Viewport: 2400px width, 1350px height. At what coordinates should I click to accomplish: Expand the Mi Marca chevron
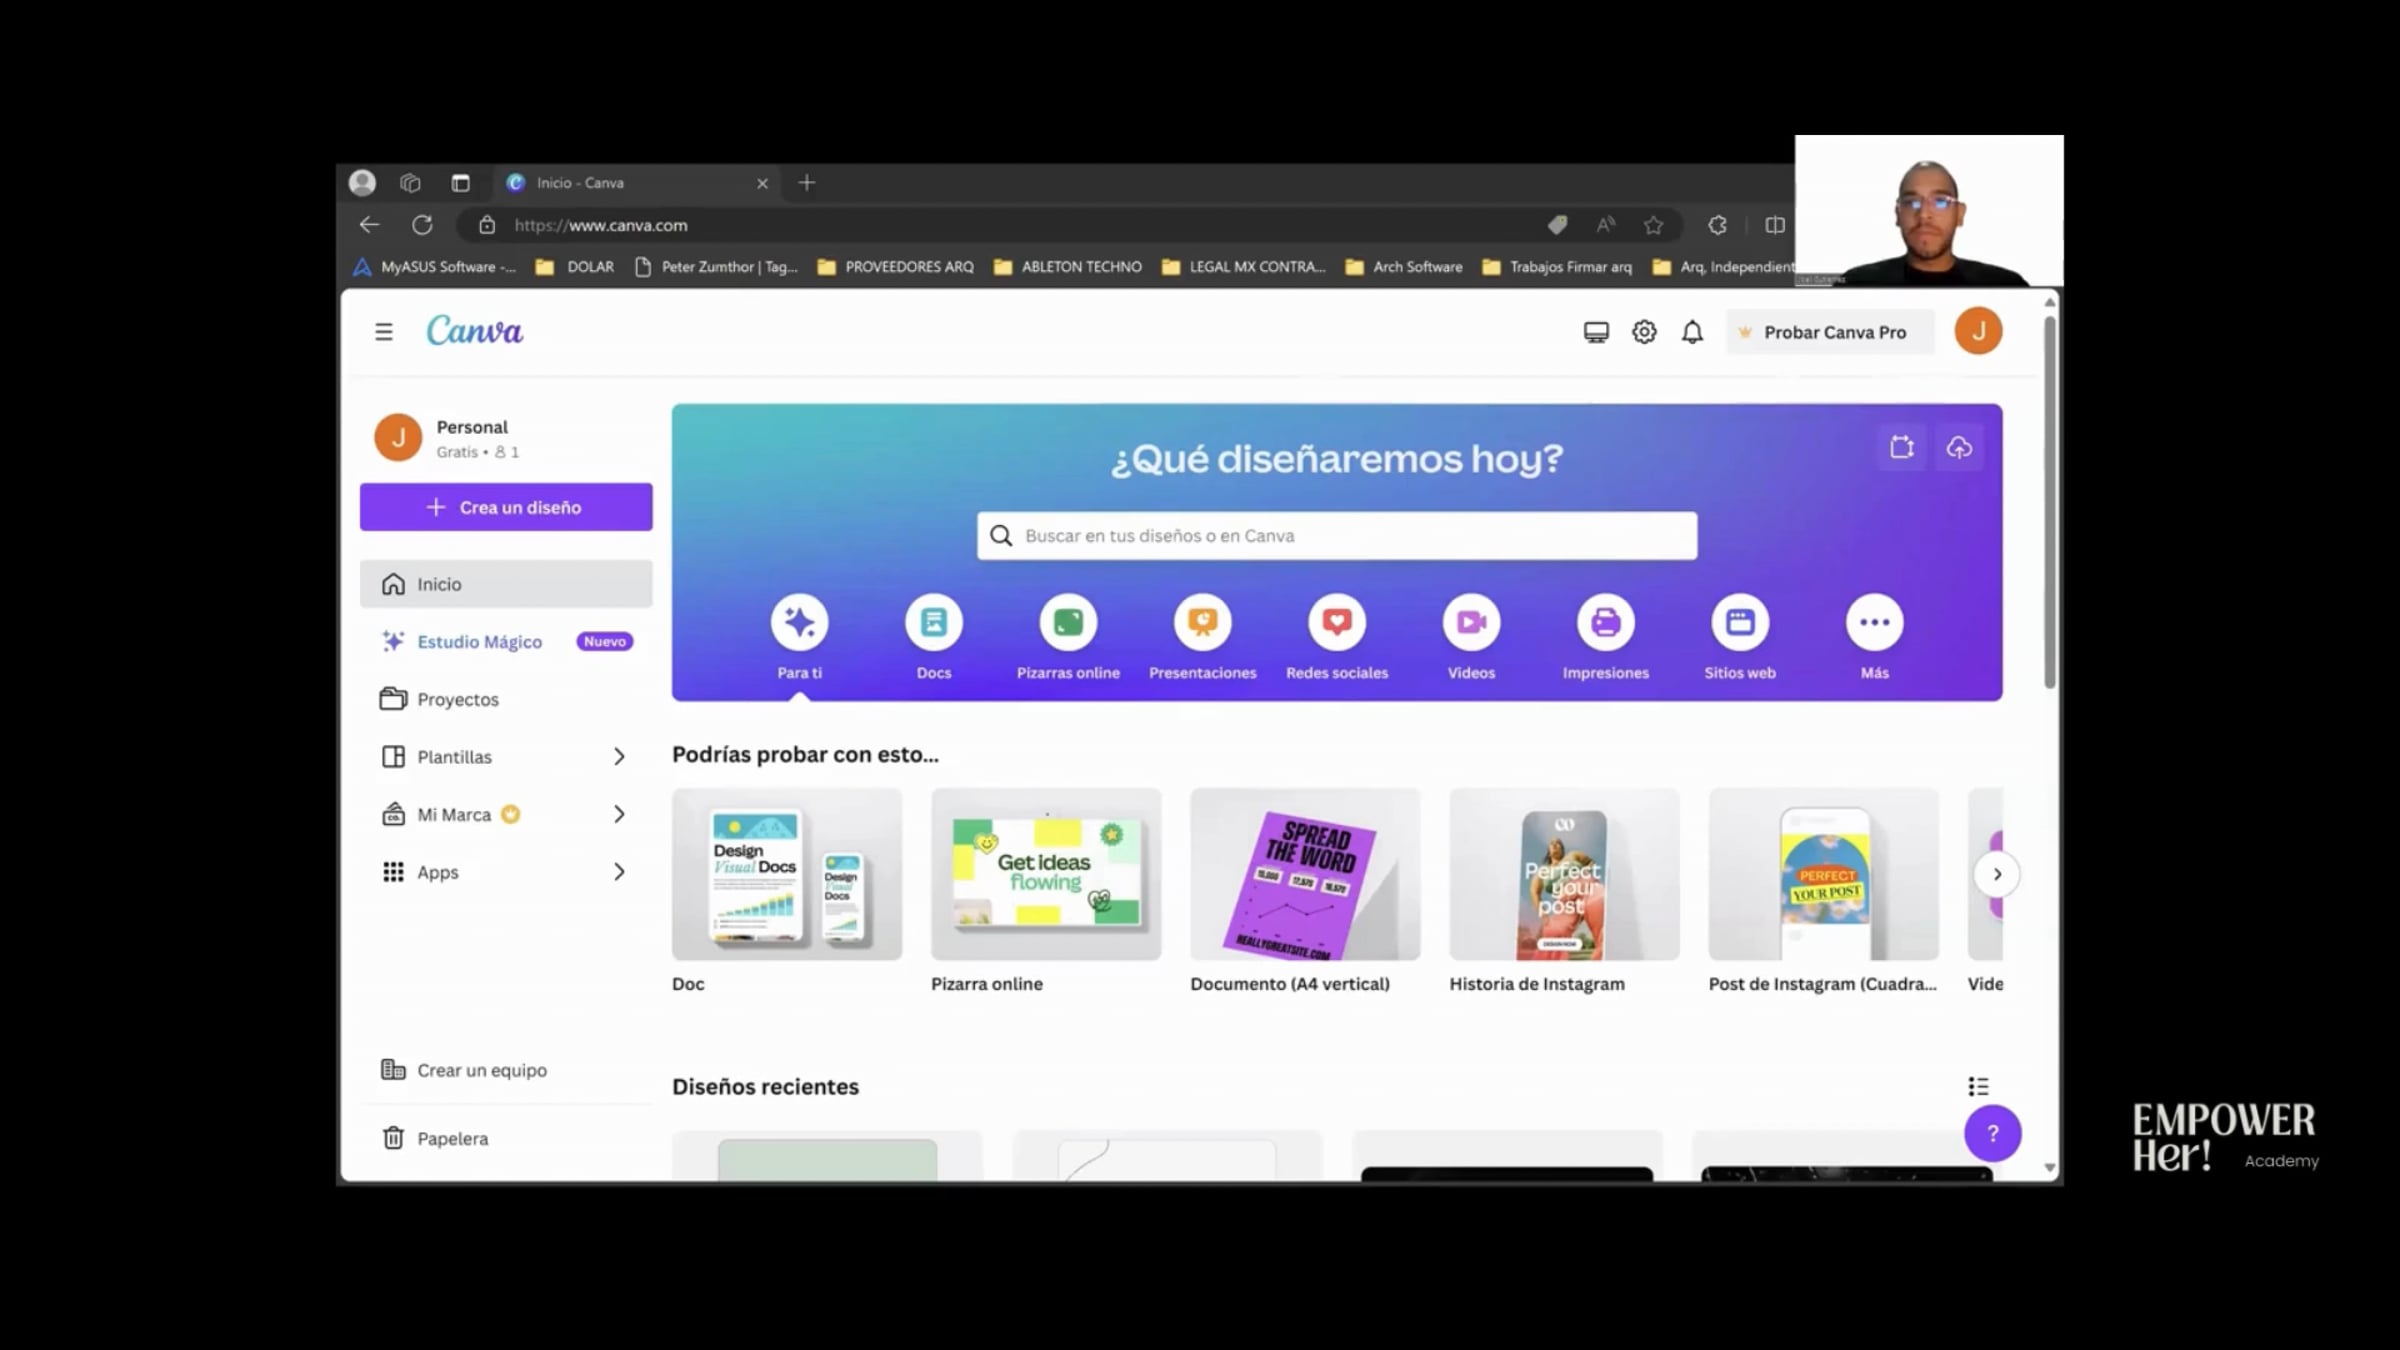click(x=619, y=814)
